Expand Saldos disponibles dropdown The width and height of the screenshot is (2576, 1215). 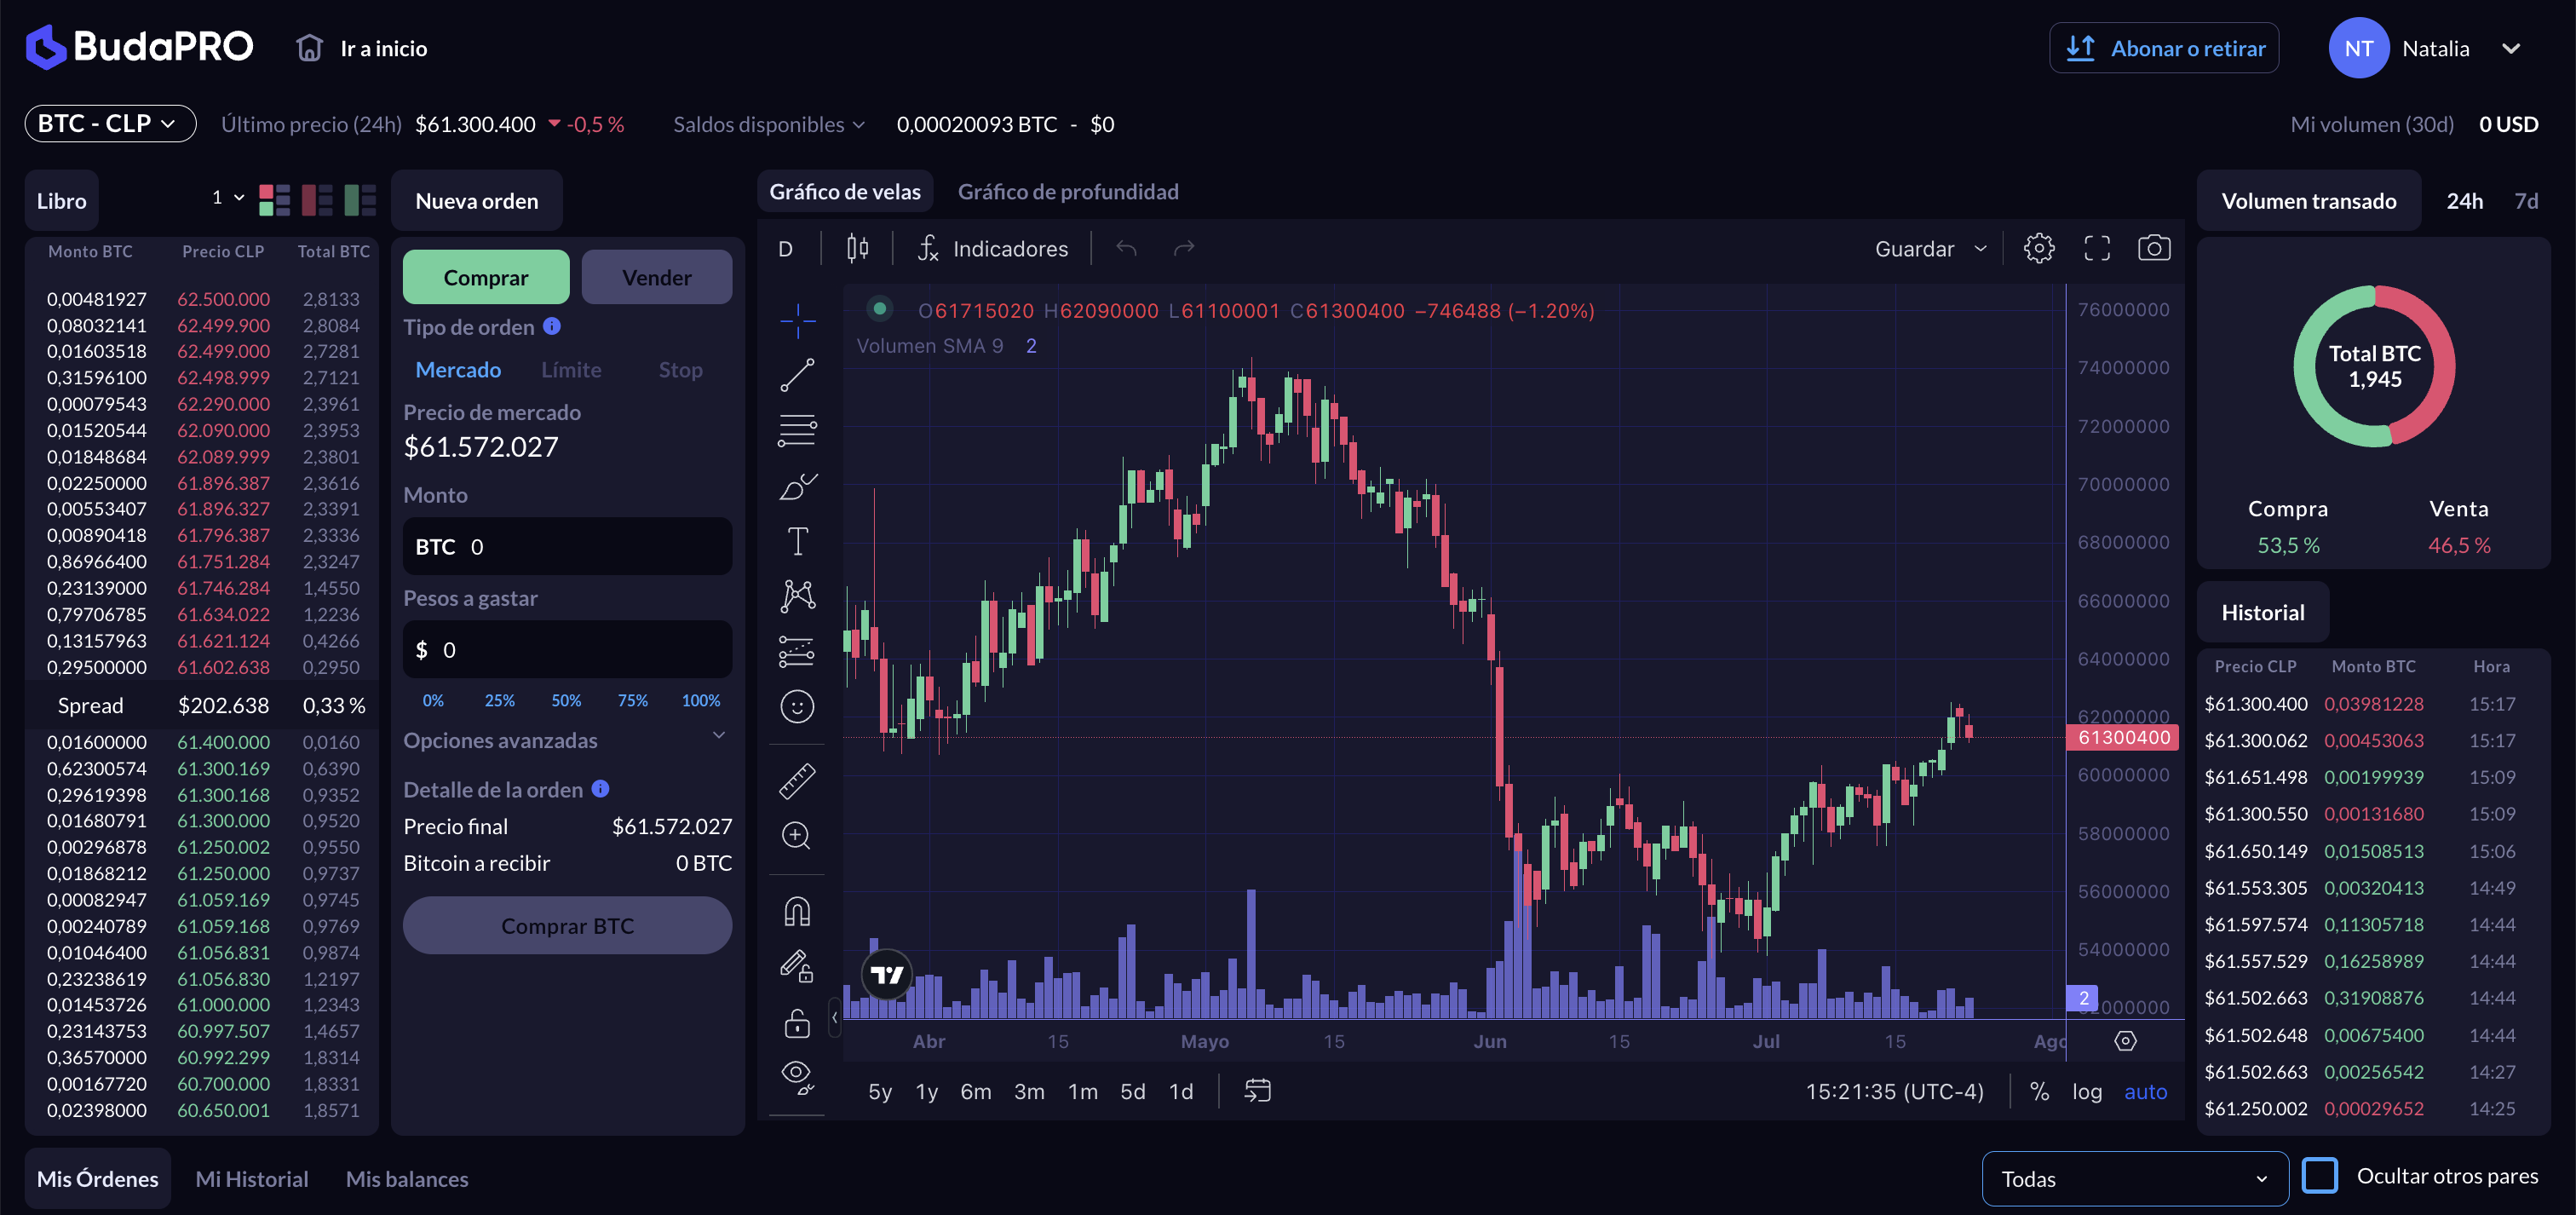pos(768,124)
